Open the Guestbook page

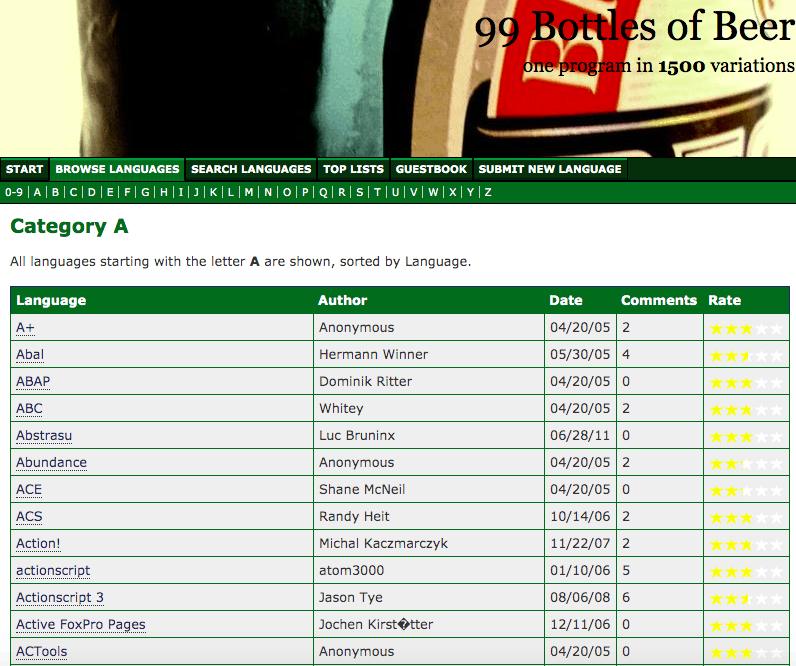pos(431,169)
